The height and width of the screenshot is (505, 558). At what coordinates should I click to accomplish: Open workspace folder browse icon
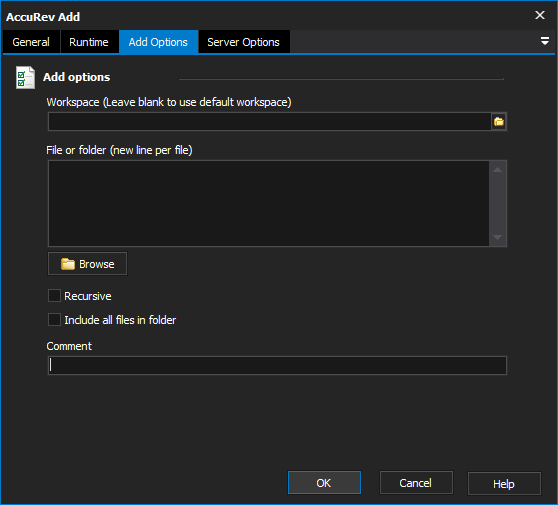coord(499,122)
